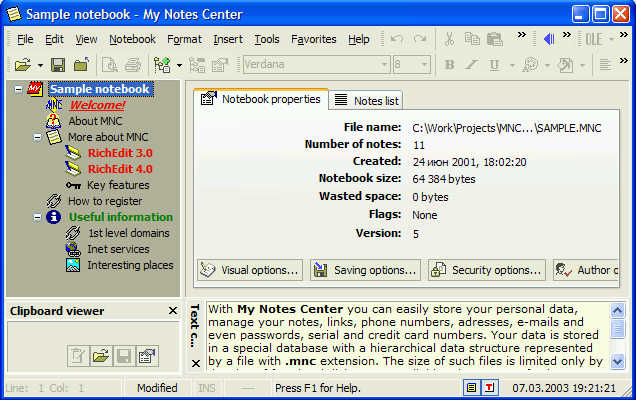Image resolution: width=636 pixels, height=400 pixels.
Task: Click the OLE object button
Action: tap(594, 39)
